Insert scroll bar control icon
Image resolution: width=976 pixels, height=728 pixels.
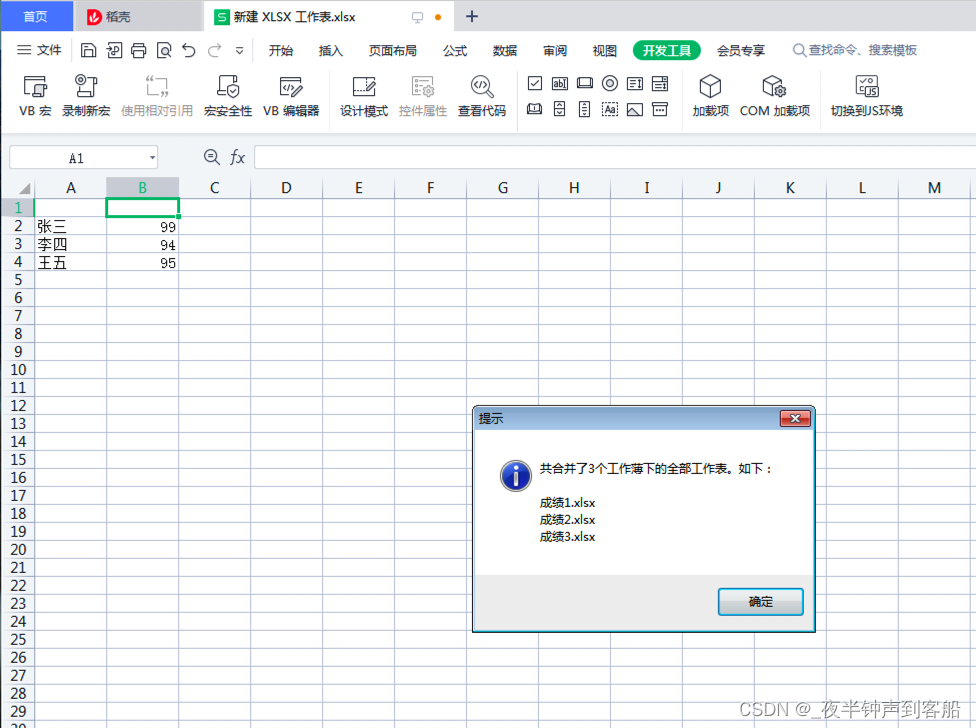pyautogui.click(x=584, y=110)
